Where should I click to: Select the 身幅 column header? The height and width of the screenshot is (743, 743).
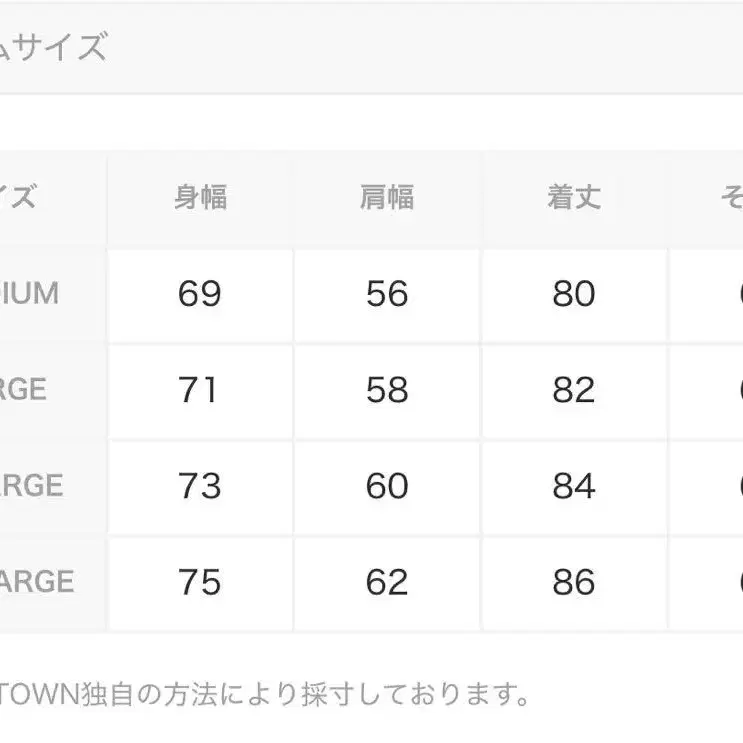200,197
